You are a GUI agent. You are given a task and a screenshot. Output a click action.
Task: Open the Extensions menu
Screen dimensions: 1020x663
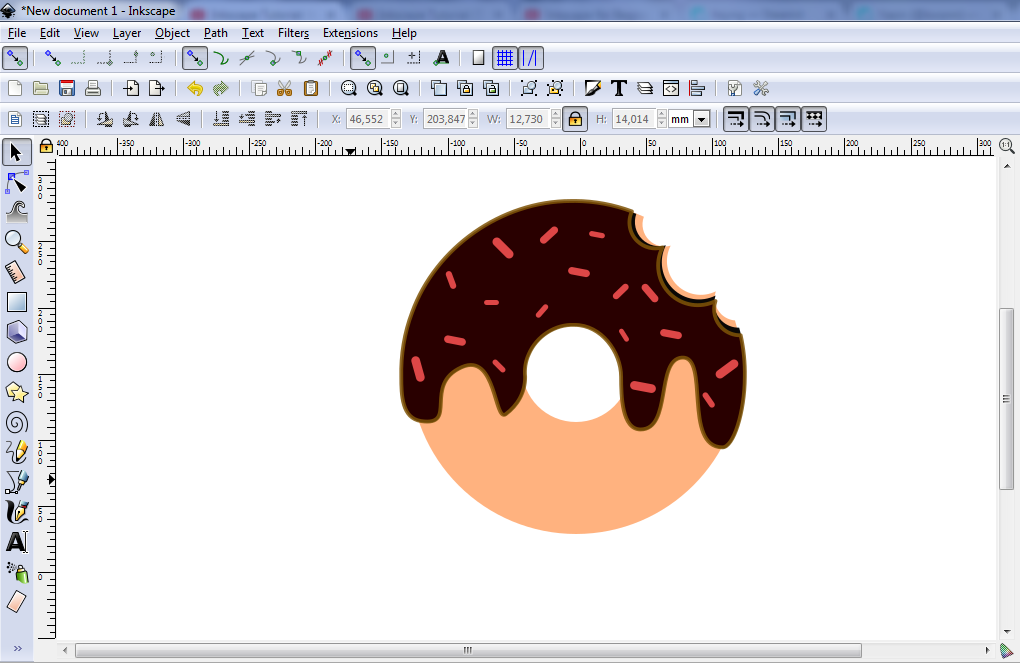pyautogui.click(x=350, y=33)
